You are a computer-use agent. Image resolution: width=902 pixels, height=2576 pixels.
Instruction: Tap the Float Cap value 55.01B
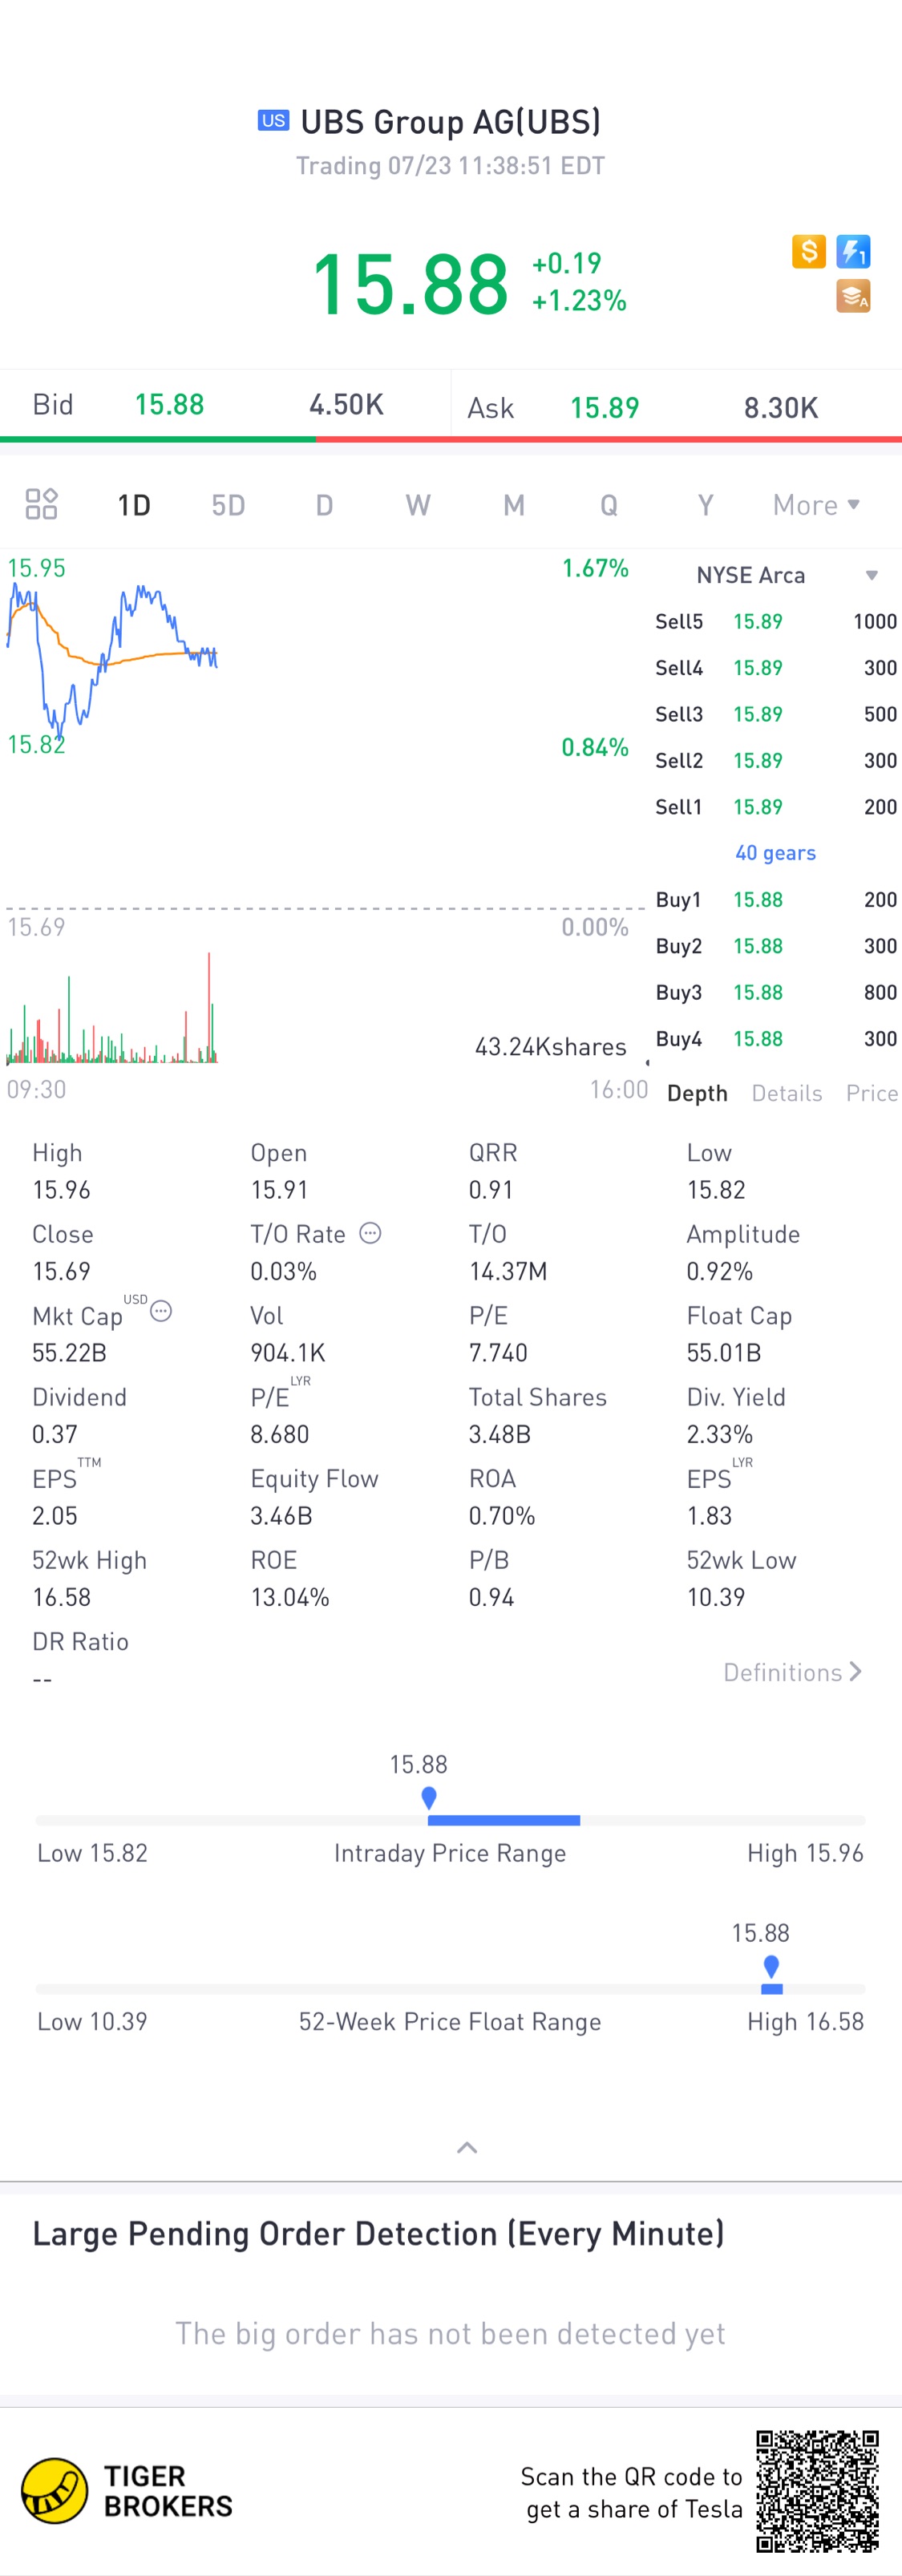[724, 1352]
